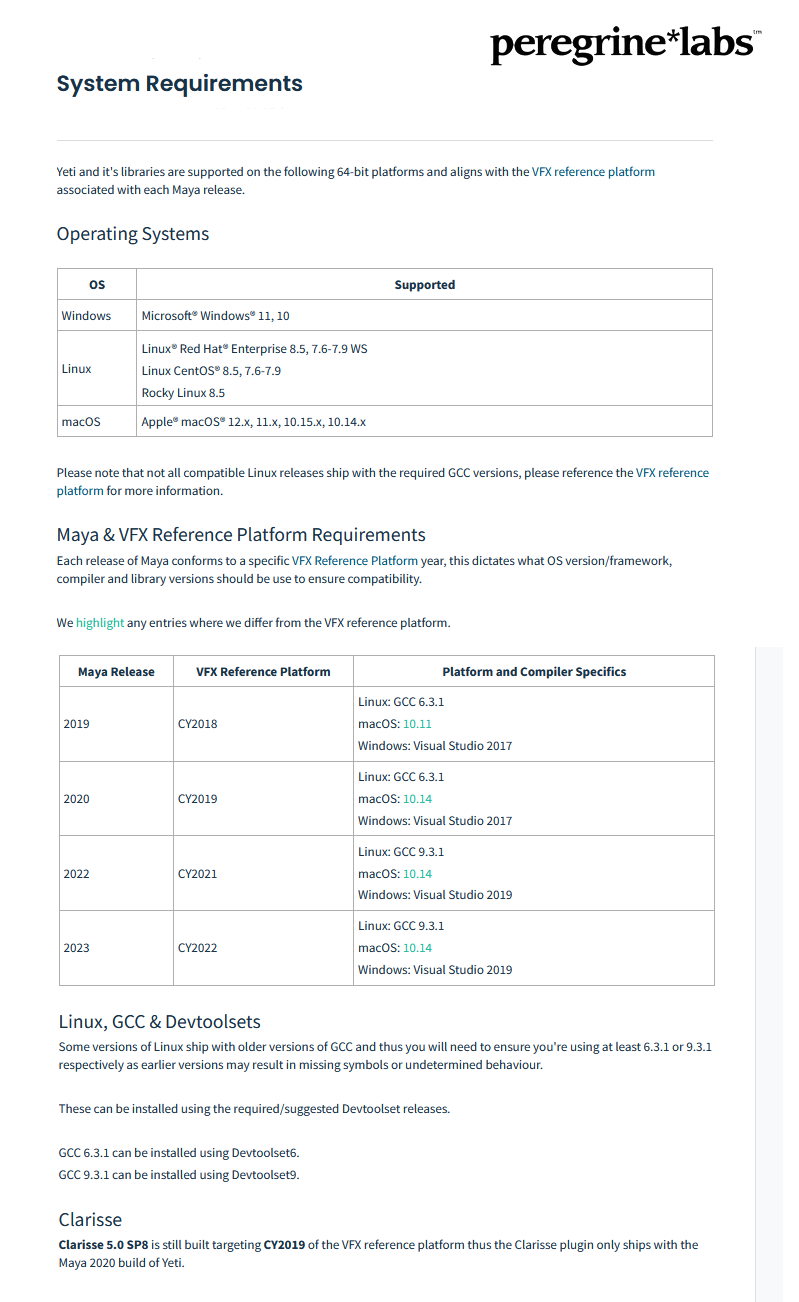799x1302 pixels.
Task: Click the 'Clarisse' section heading
Action: pyautogui.click(x=90, y=1220)
